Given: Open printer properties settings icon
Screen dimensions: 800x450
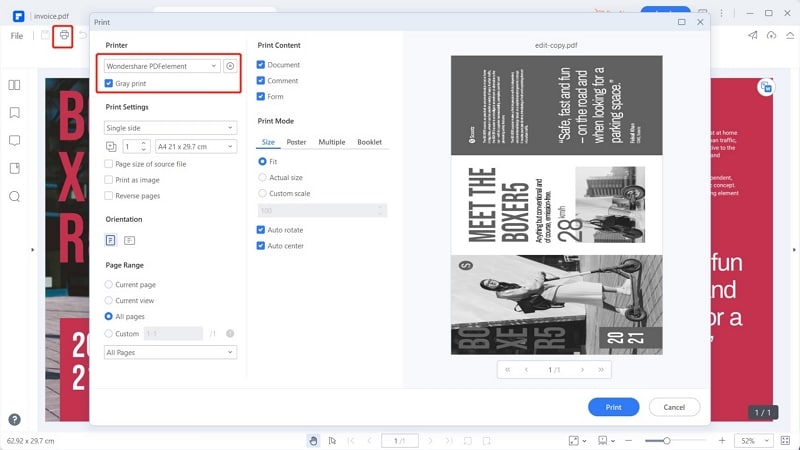Looking at the screenshot, I should point(230,66).
